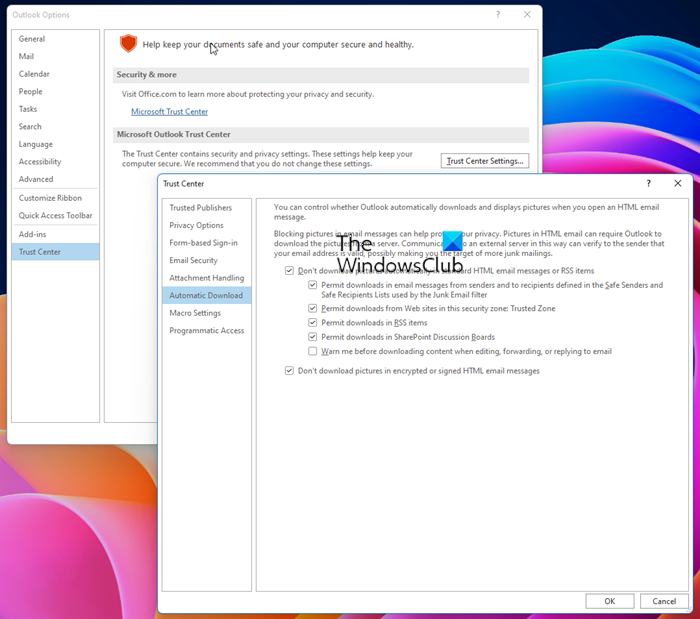This screenshot has height=619, width=700.
Task: Toggle Permit downloads from Safe Senders lists
Action: tap(312, 285)
